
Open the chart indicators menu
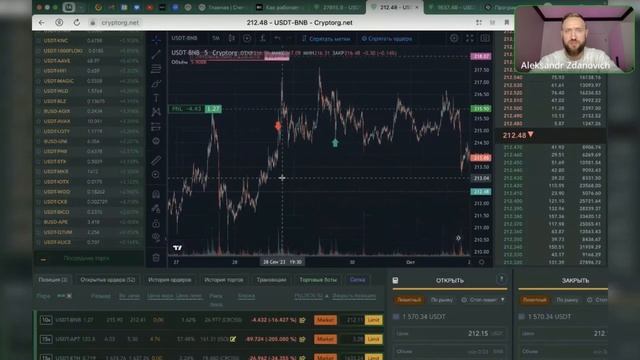click(x=263, y=38)
